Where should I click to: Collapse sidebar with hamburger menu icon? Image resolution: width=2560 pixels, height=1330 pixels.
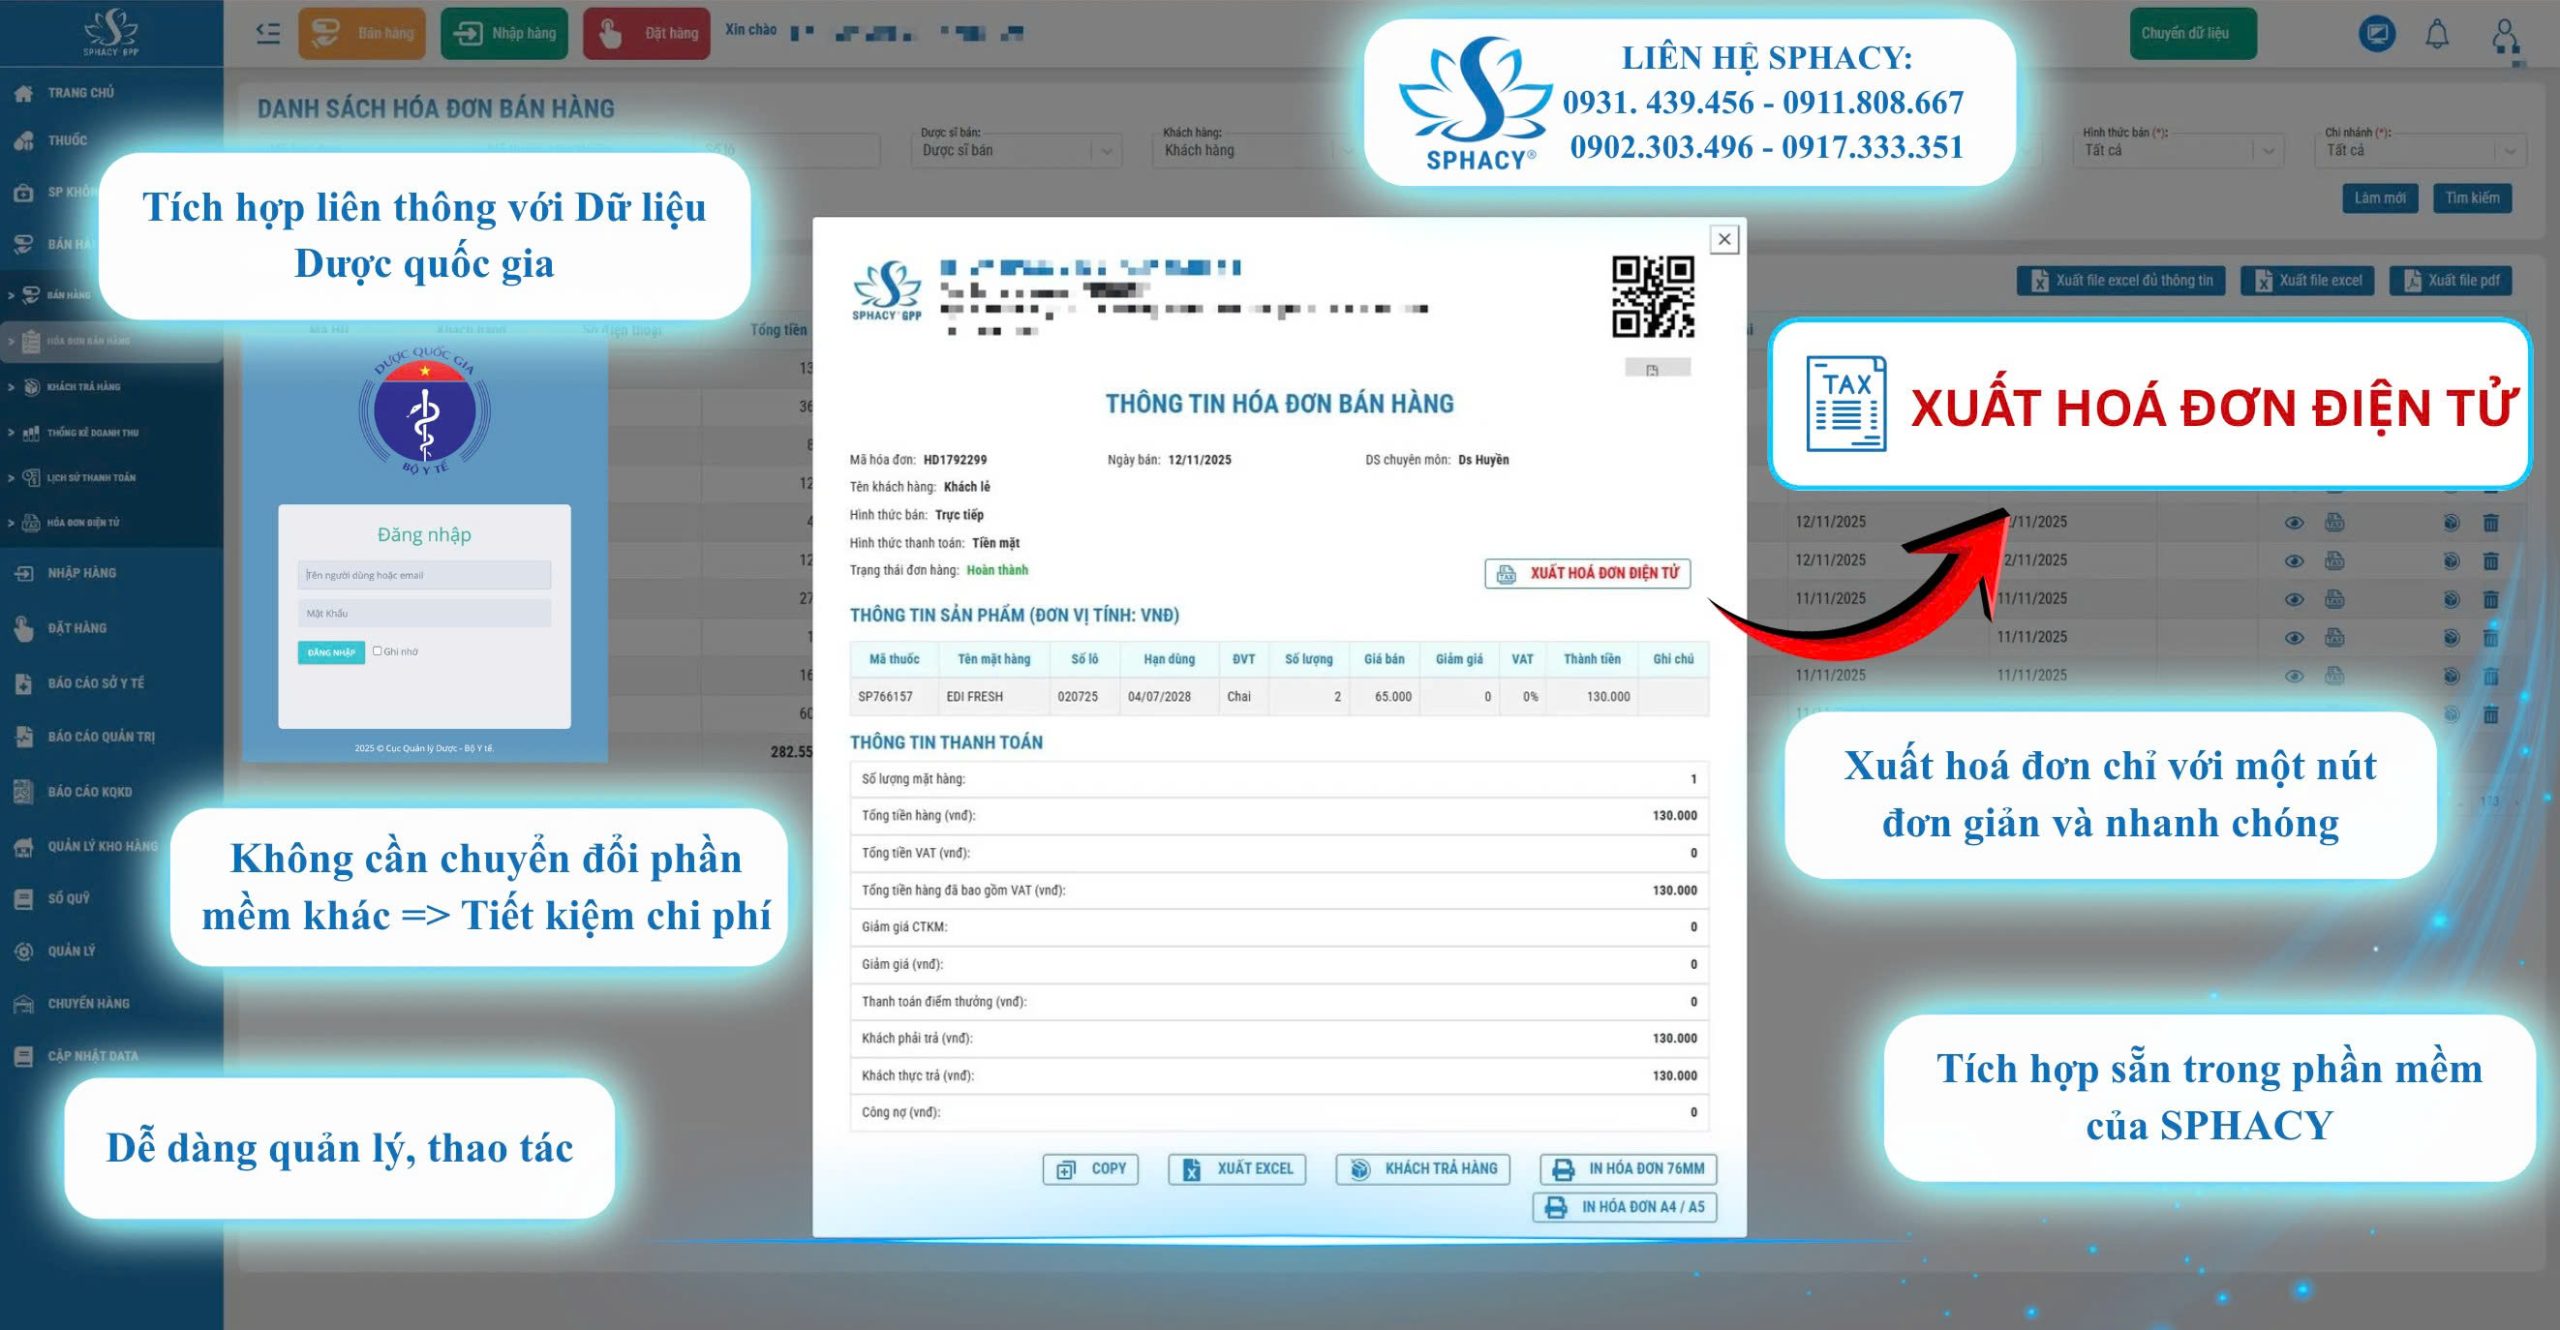(x=268, y=34)
